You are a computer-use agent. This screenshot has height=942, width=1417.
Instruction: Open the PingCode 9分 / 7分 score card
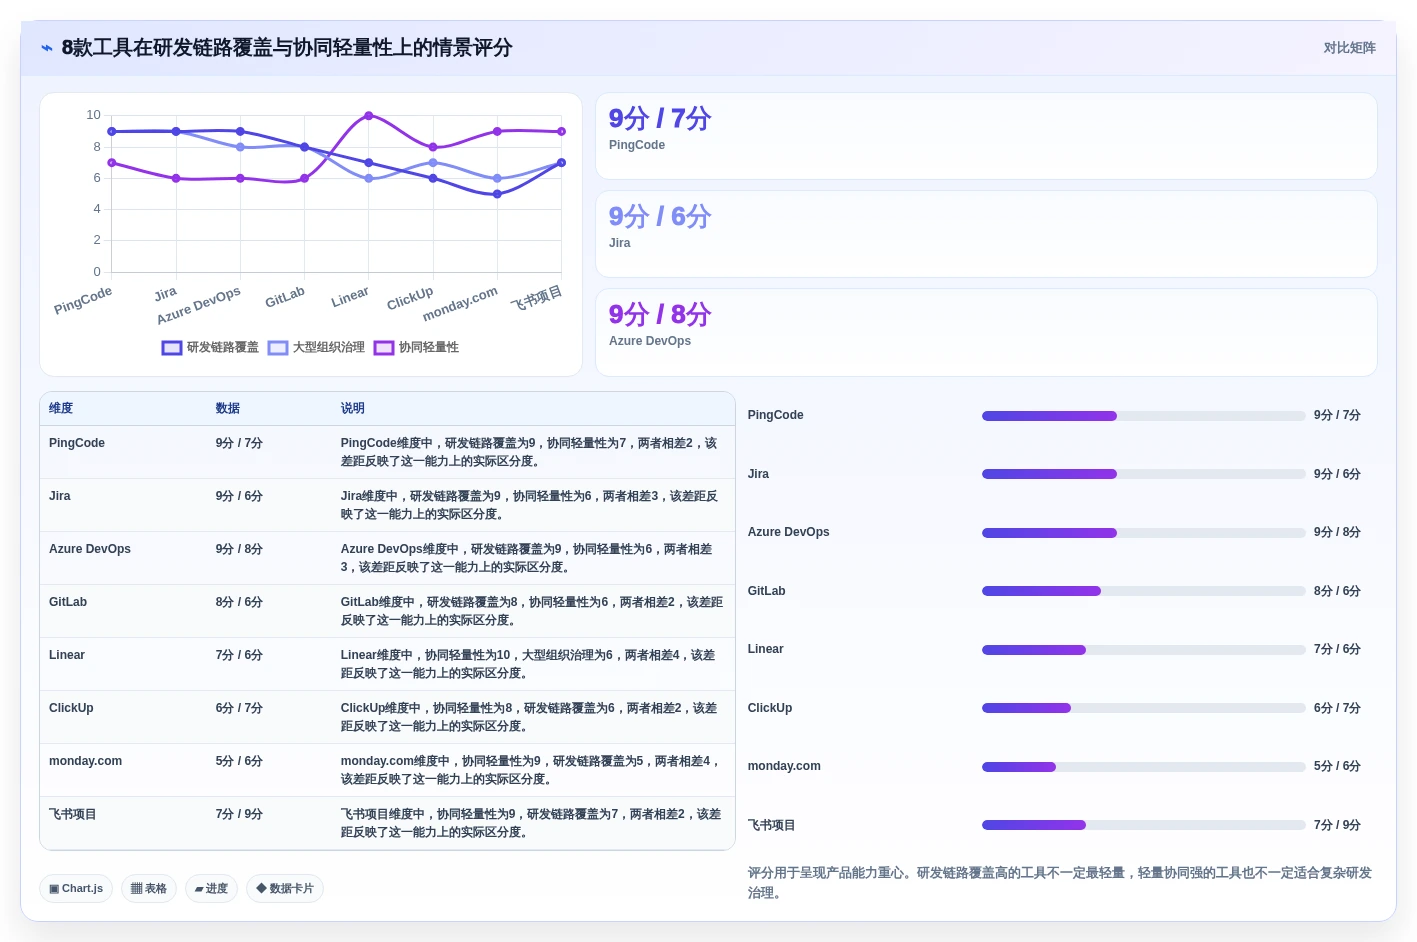(986, 136)
